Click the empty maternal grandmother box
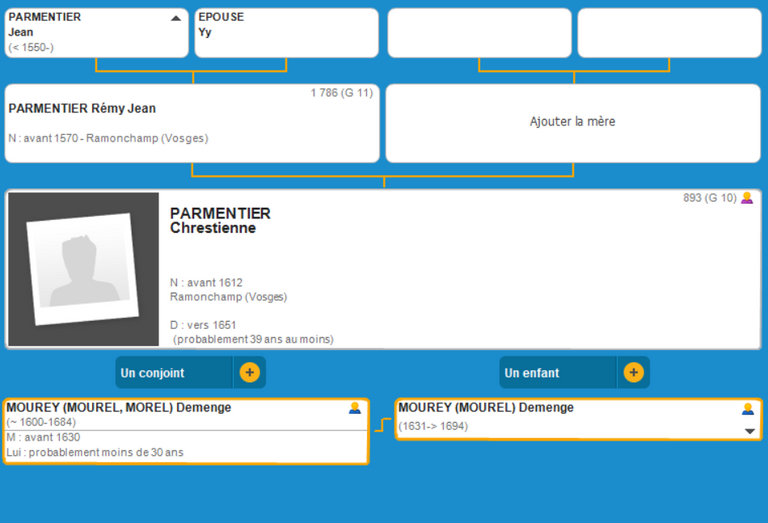The image size is (768, 523). 669,33
